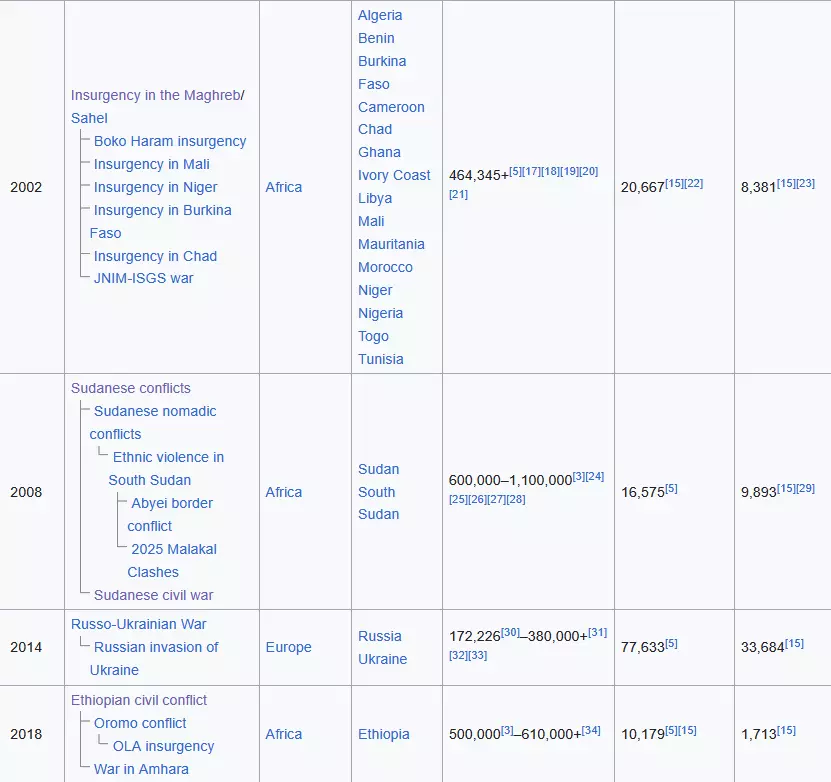Image resolution: width=831 pixels, height=782 pixels.
Task: Follow the Mauritania country link
Action: (391, 244)
